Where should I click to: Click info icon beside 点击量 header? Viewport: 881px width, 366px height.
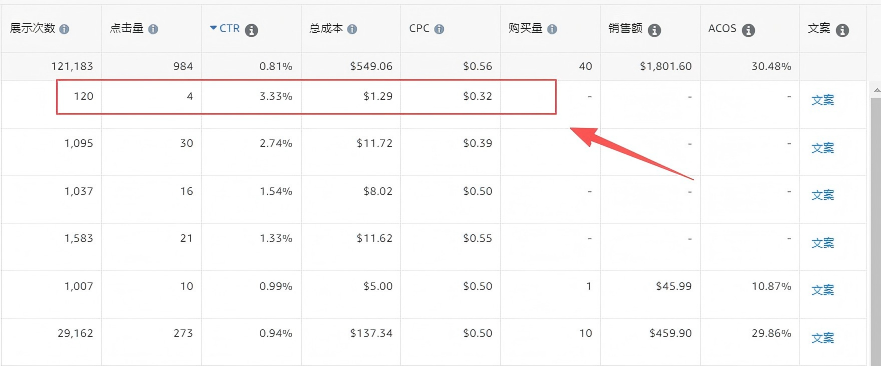153,29
